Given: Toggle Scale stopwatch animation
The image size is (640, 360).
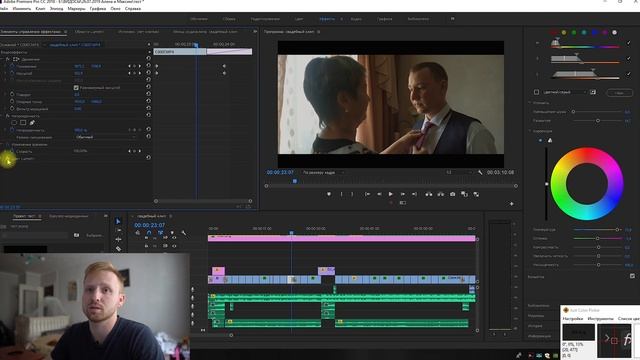Looking at the screenshot, I should (x=12, y=73).
